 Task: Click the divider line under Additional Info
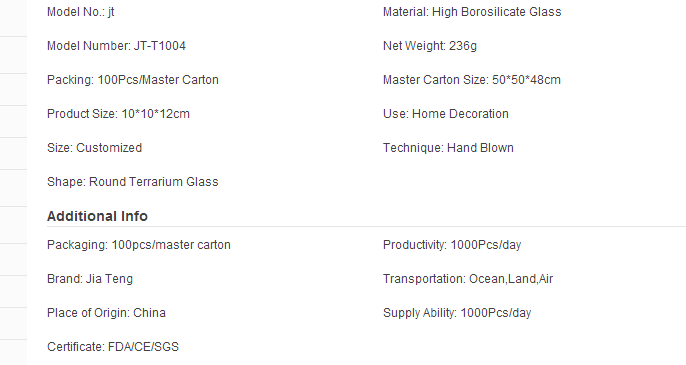point(366,227)
